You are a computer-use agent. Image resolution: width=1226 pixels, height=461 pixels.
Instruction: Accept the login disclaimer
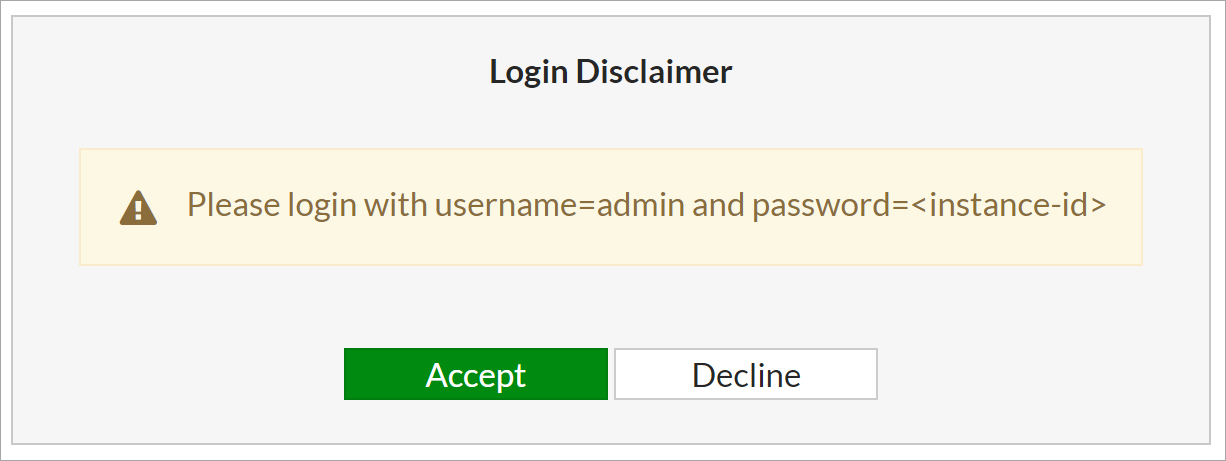click(476, 374)
